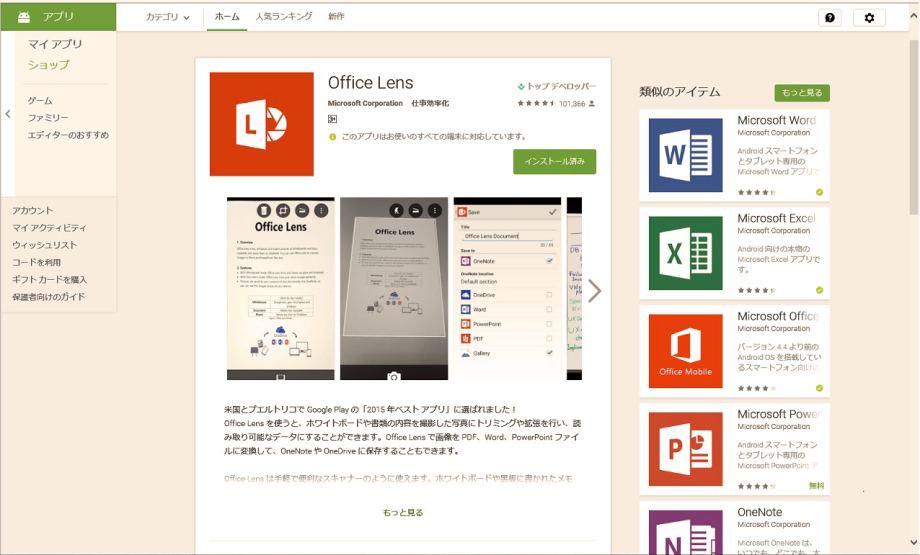Click the OneNote app icon
The width and height of the screenshot is (920, 555).
(x=685, y=532)
